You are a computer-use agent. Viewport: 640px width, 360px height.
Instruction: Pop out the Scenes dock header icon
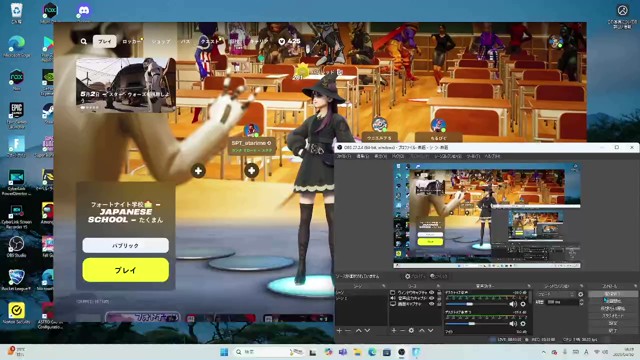pos(383,286)
